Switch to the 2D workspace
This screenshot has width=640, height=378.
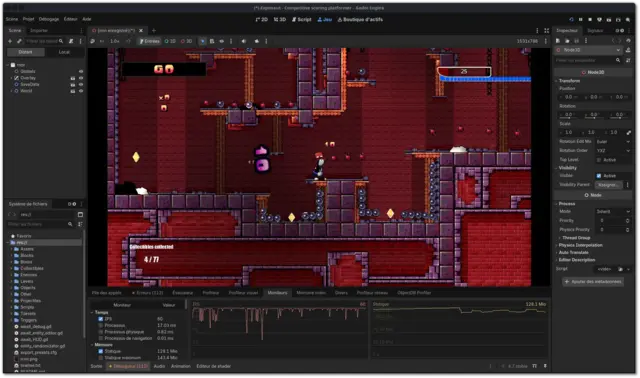tap(261, 19)
